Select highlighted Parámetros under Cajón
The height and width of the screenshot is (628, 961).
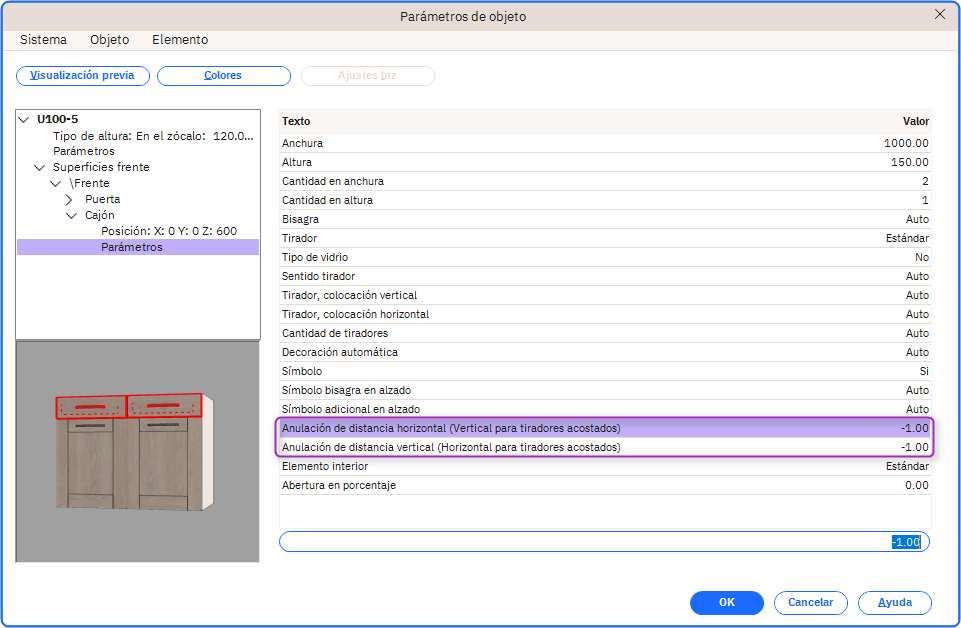click(x=138, y=247)
